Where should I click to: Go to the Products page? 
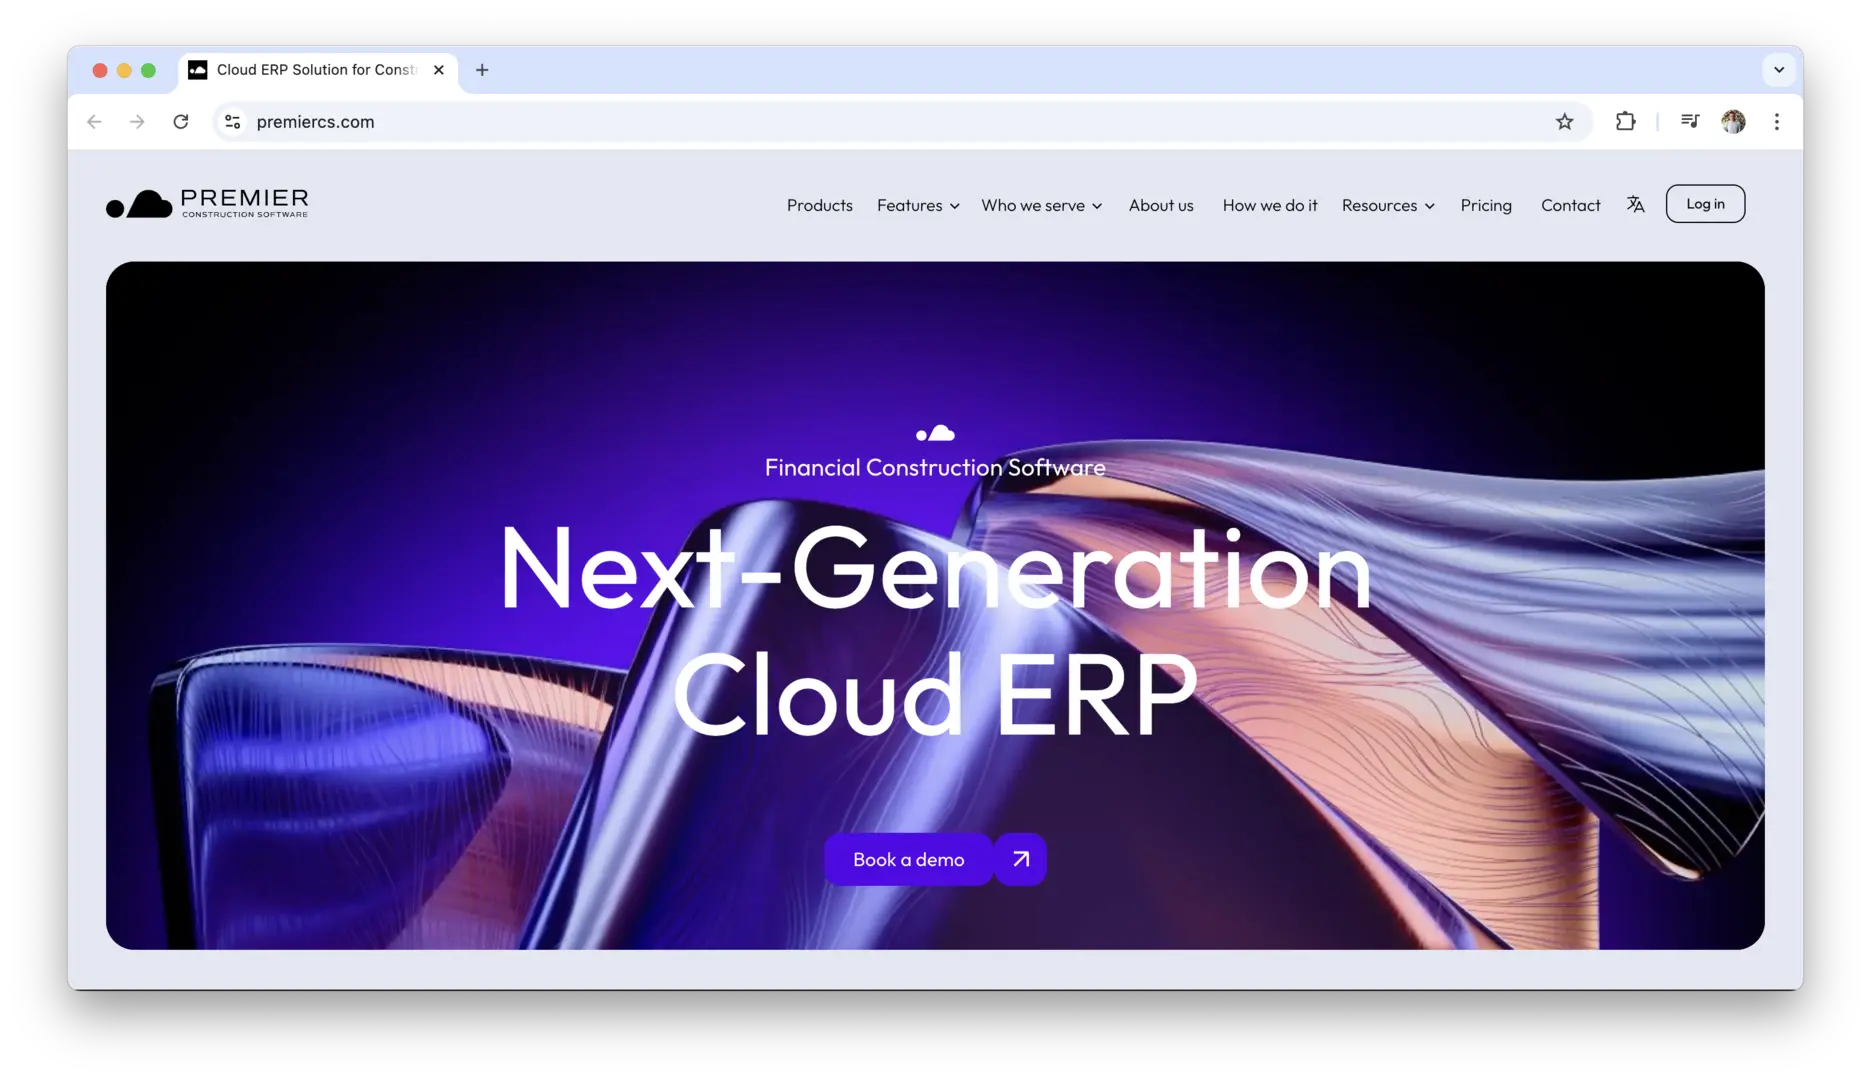pos(819,206)
